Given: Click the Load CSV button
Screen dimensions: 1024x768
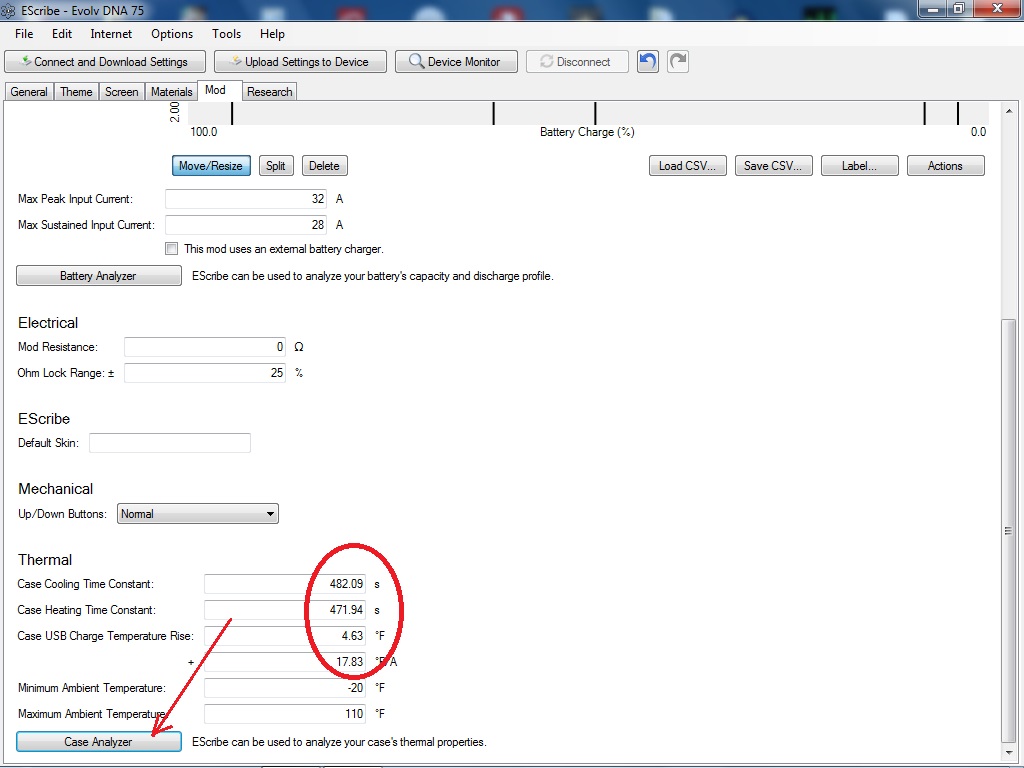Looking at the screenshot, I should pyautogui.click(x=688, y=166).
